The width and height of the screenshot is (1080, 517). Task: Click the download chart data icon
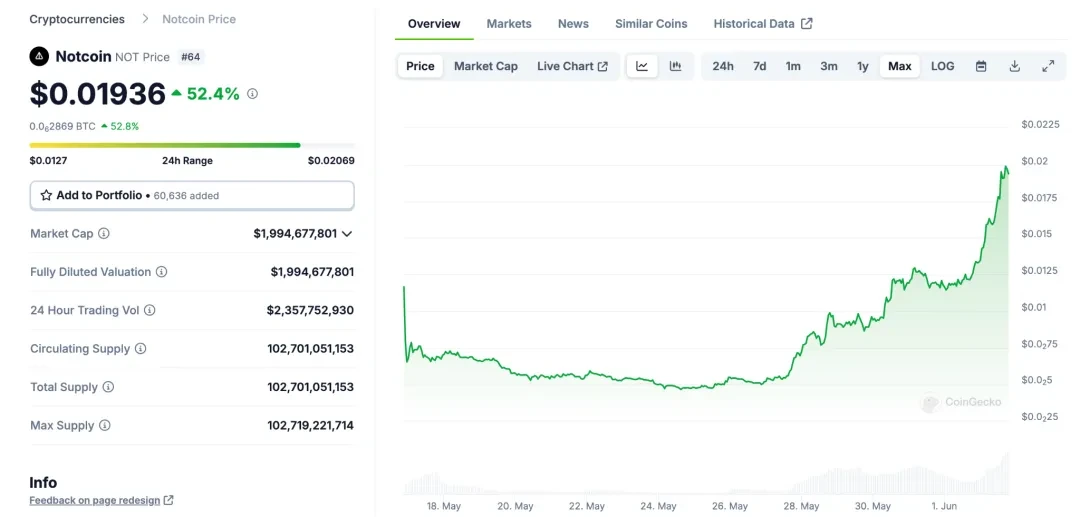(x=1014, y=66)
